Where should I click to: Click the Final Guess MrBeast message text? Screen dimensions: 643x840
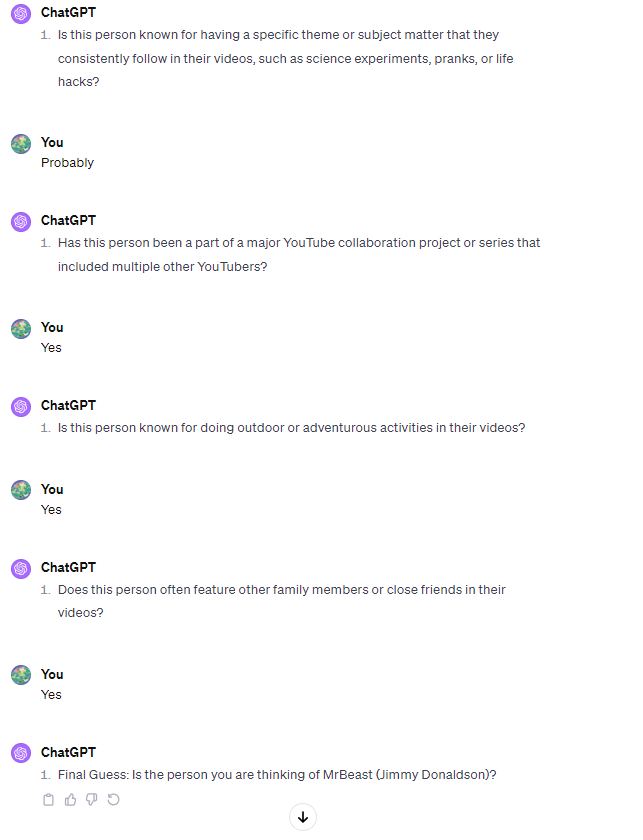[277, 775]
